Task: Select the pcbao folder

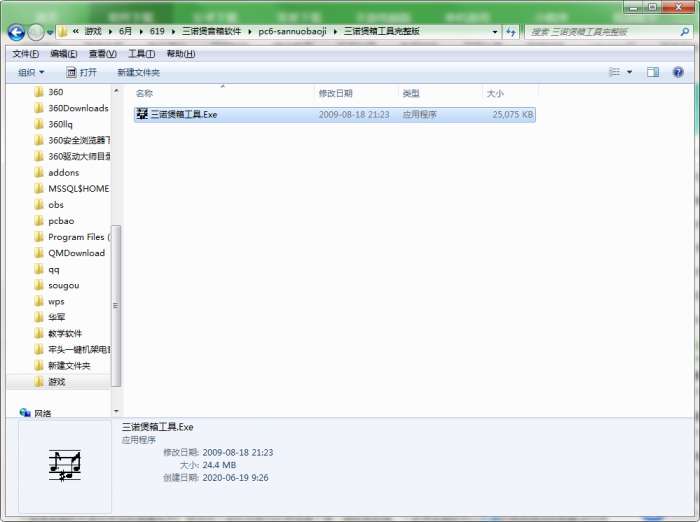Action: click(54, 221)
